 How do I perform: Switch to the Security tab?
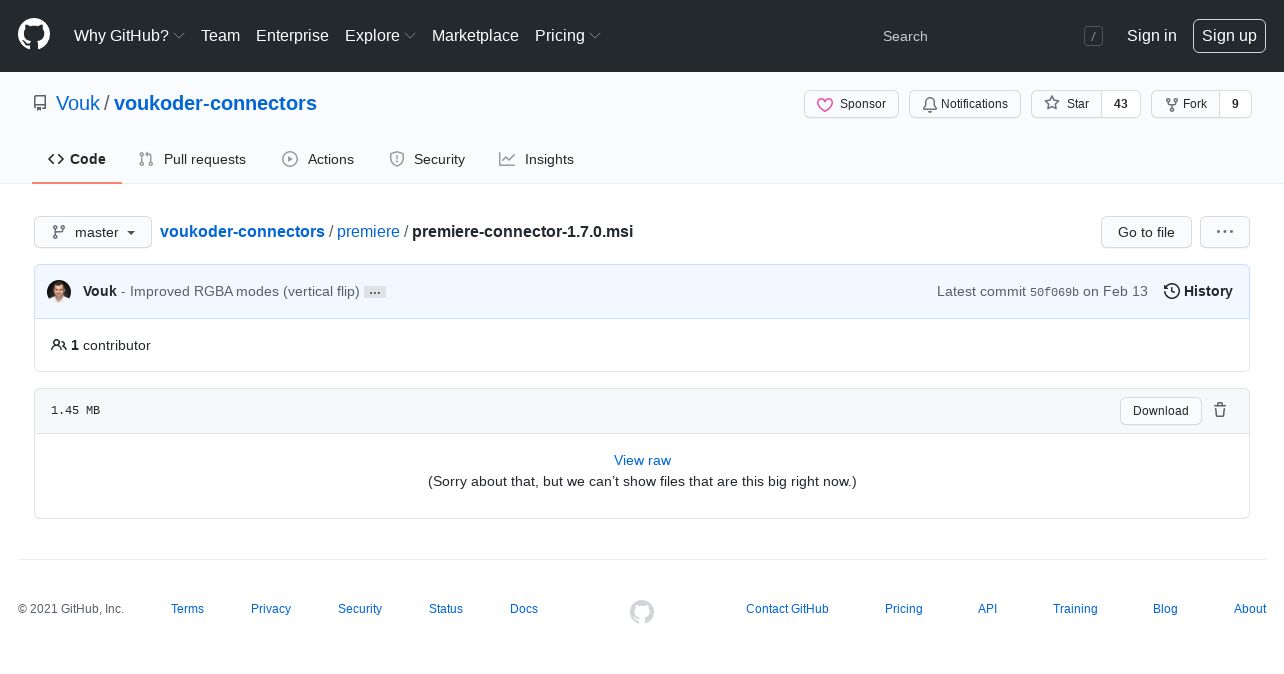pyautogui.click(x=427, y=159)
